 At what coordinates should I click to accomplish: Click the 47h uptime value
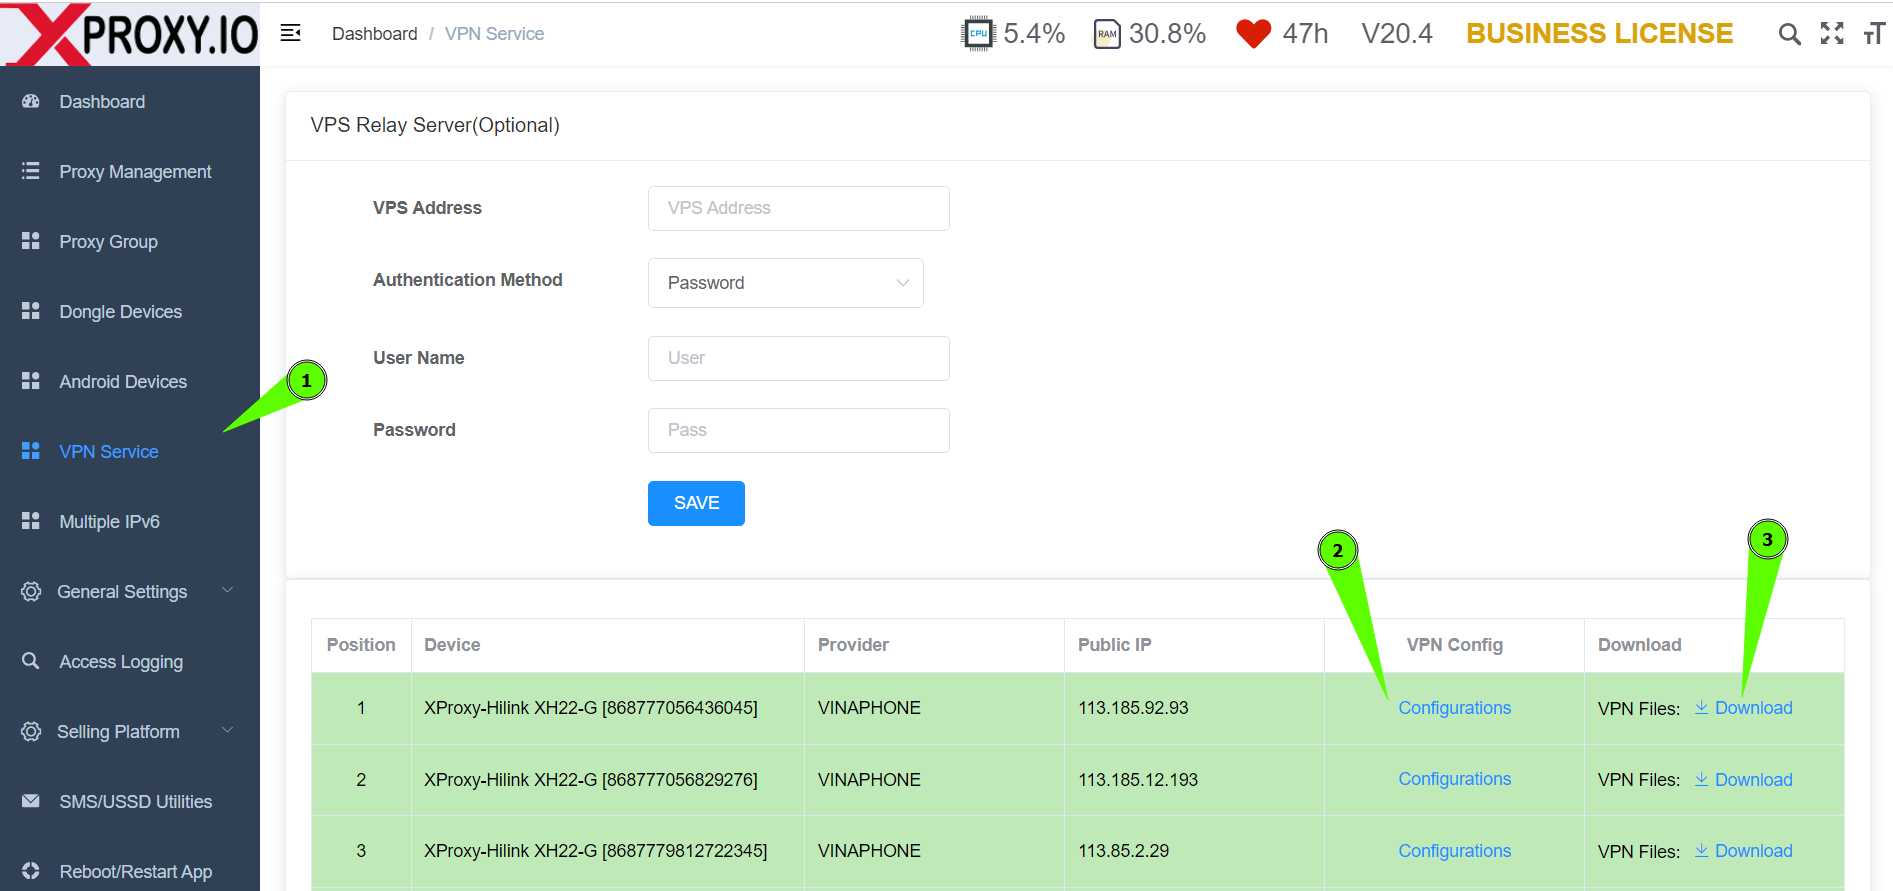[1305, 34]
